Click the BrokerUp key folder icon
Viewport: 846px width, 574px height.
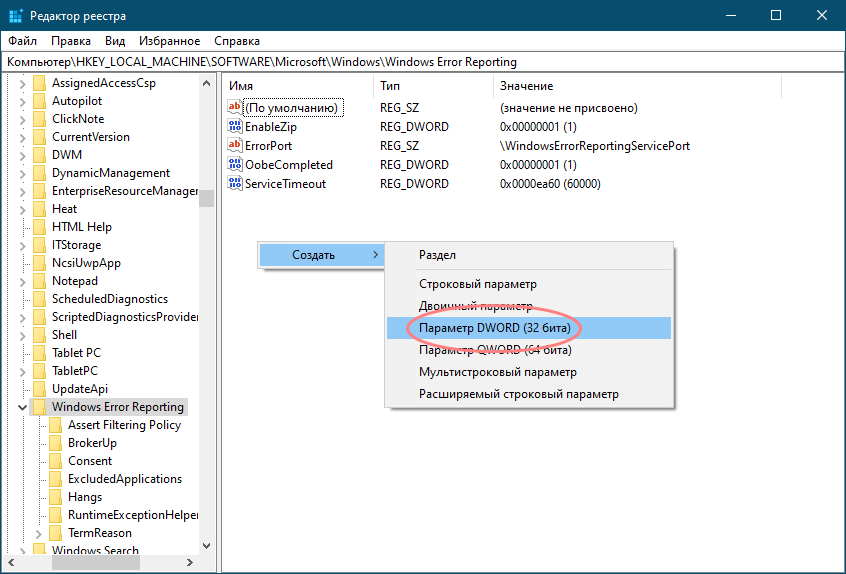pyautogui.click(x=55, y=443)
